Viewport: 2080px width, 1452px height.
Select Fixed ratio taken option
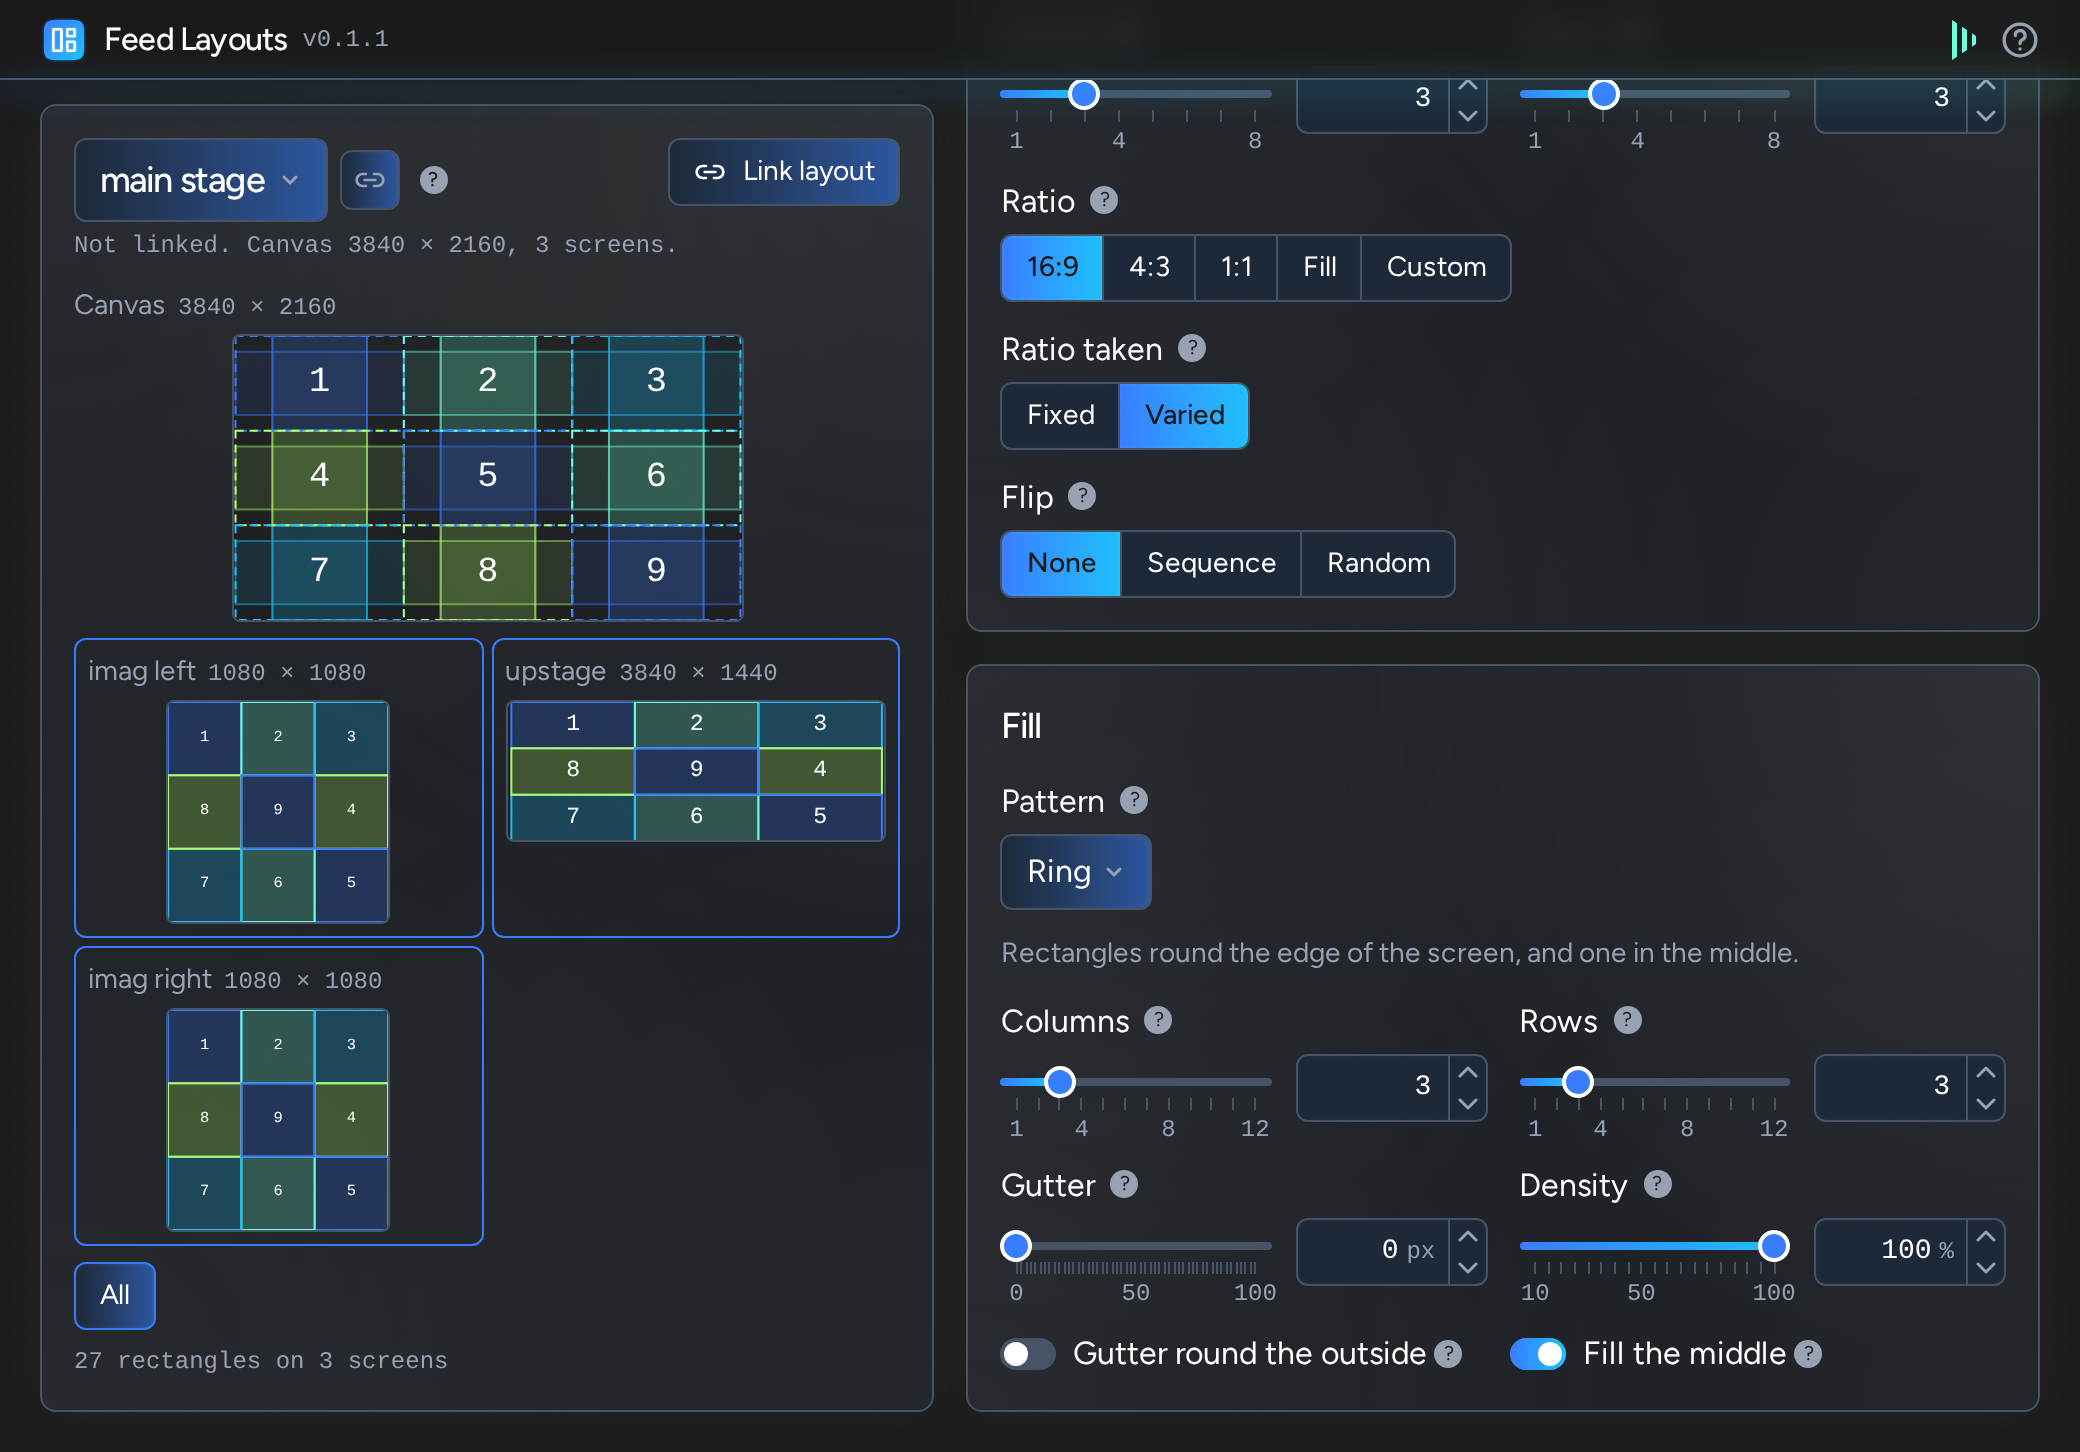coord(1060,415)
